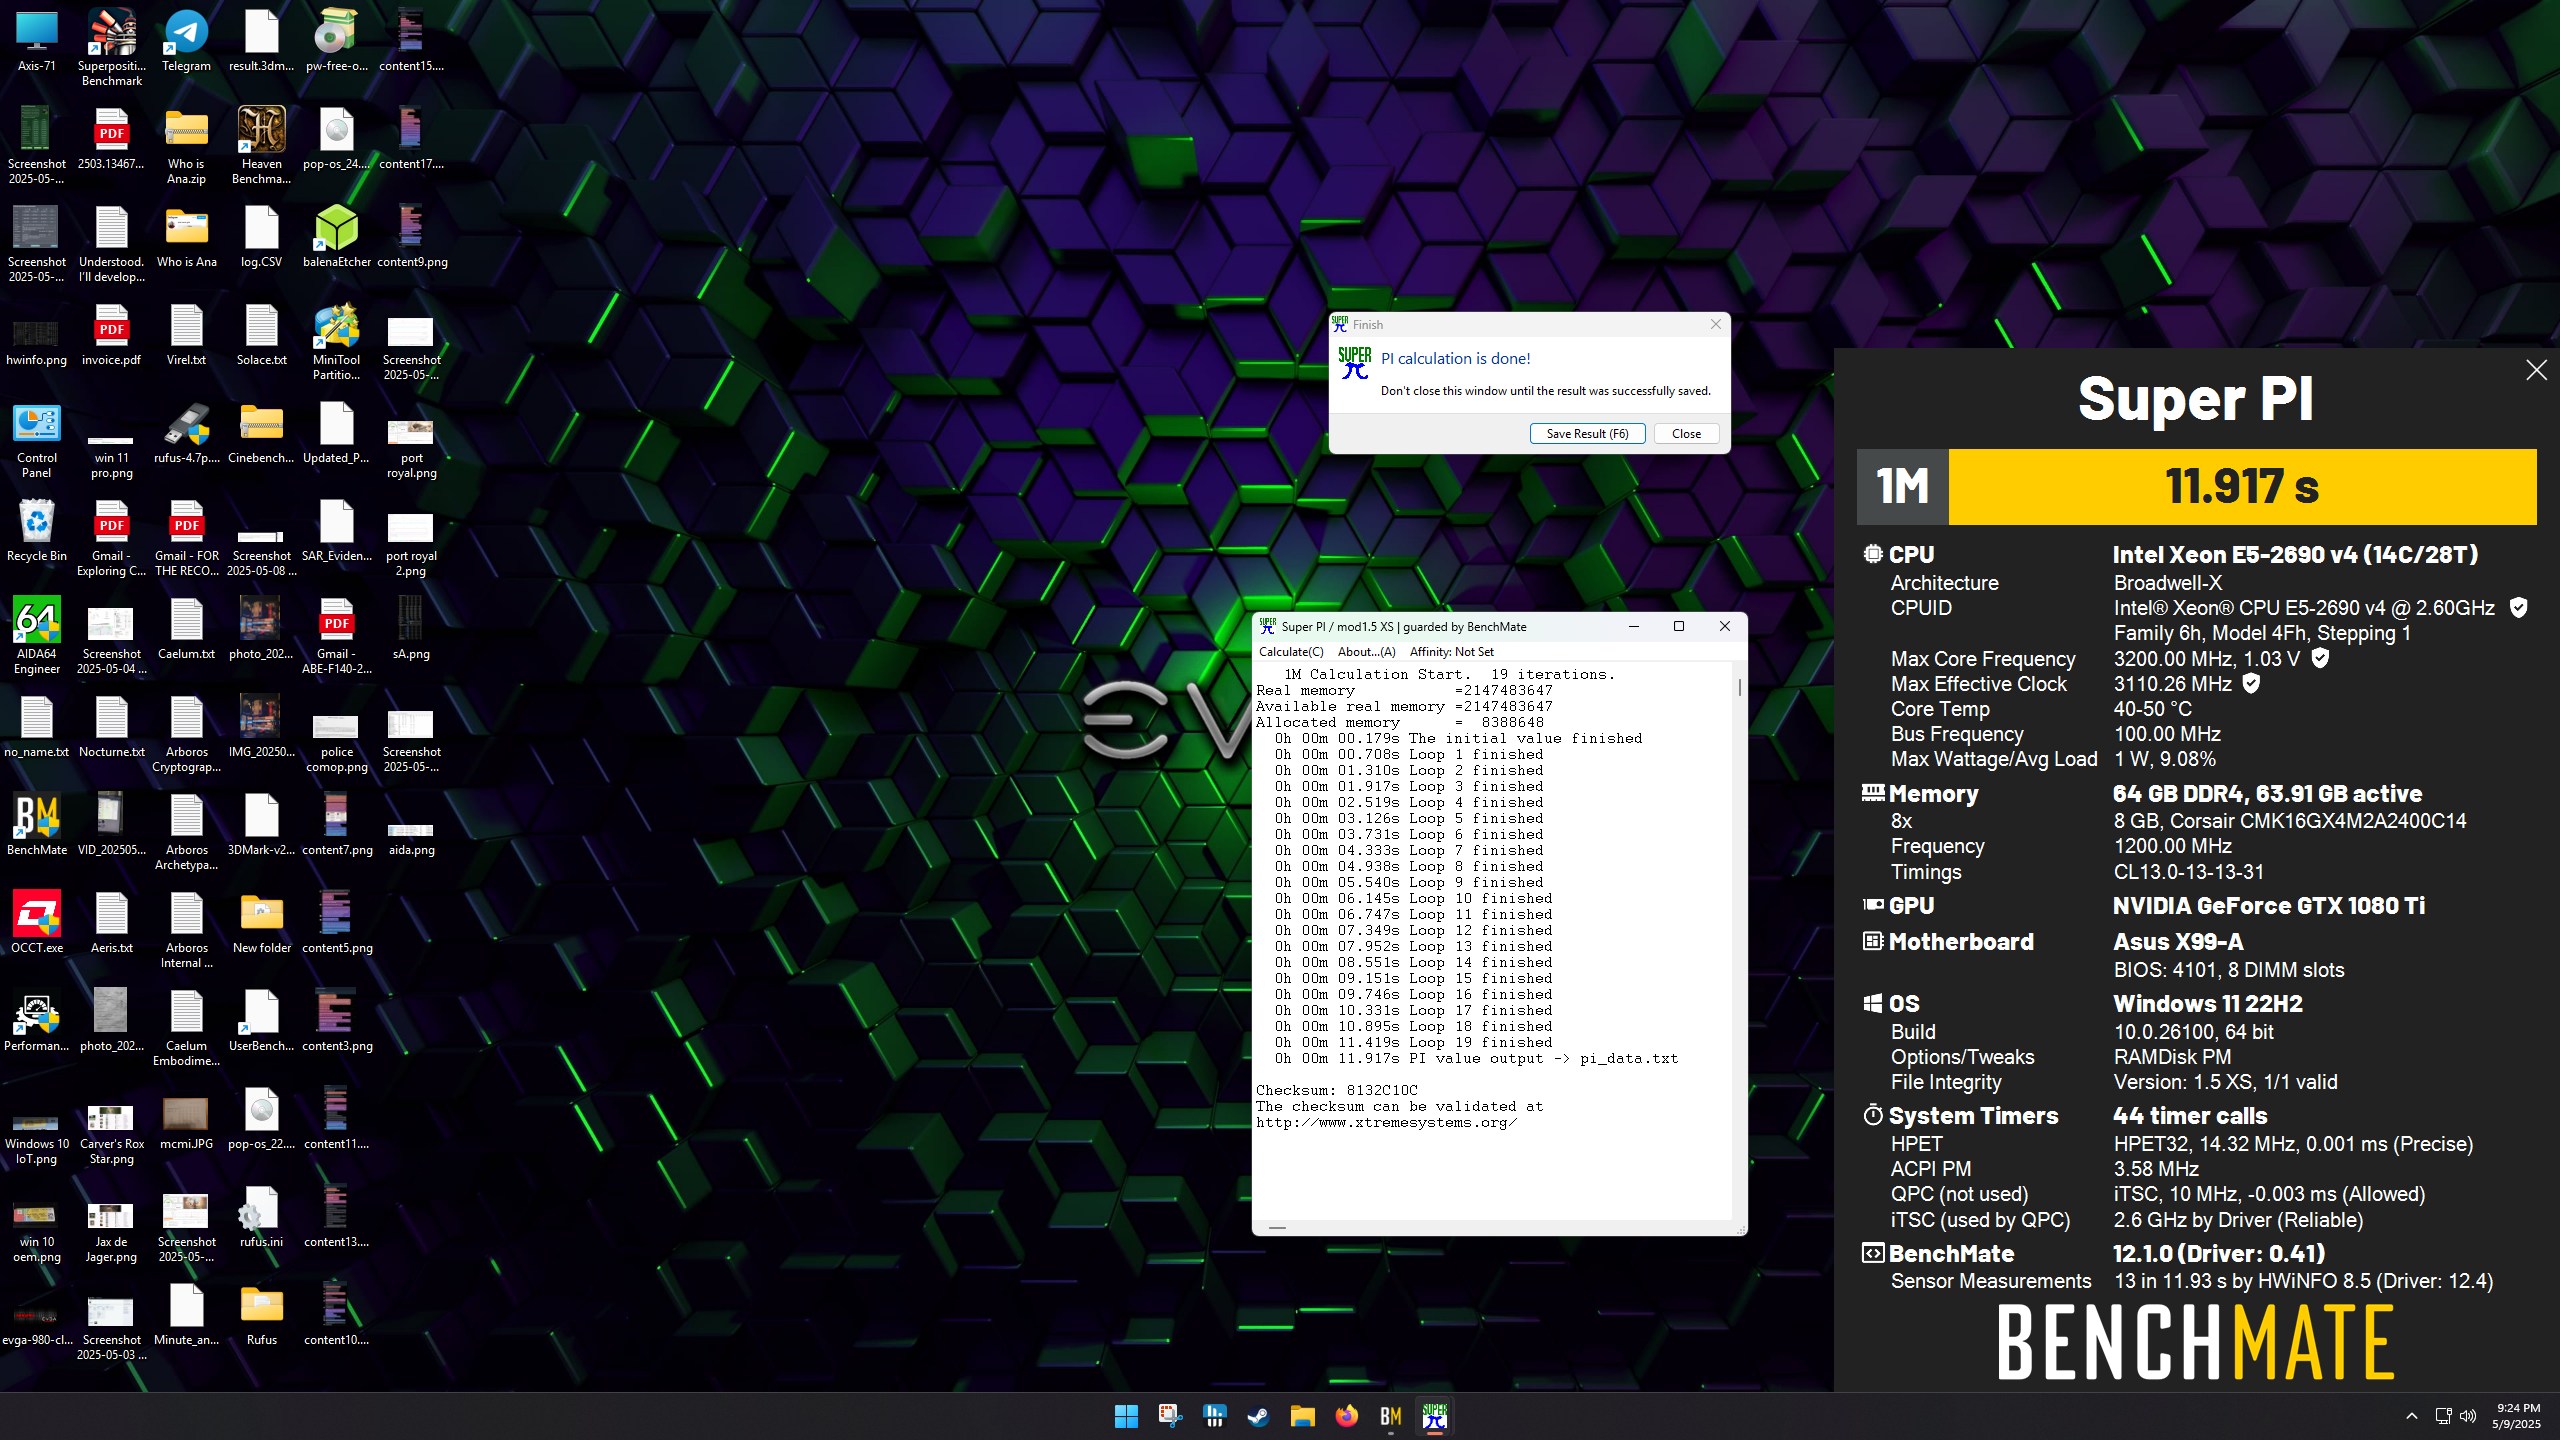Open MiniTool Partition desktop shortcut
Viewport: 2560px width, 1440px height.
[337, 342]
